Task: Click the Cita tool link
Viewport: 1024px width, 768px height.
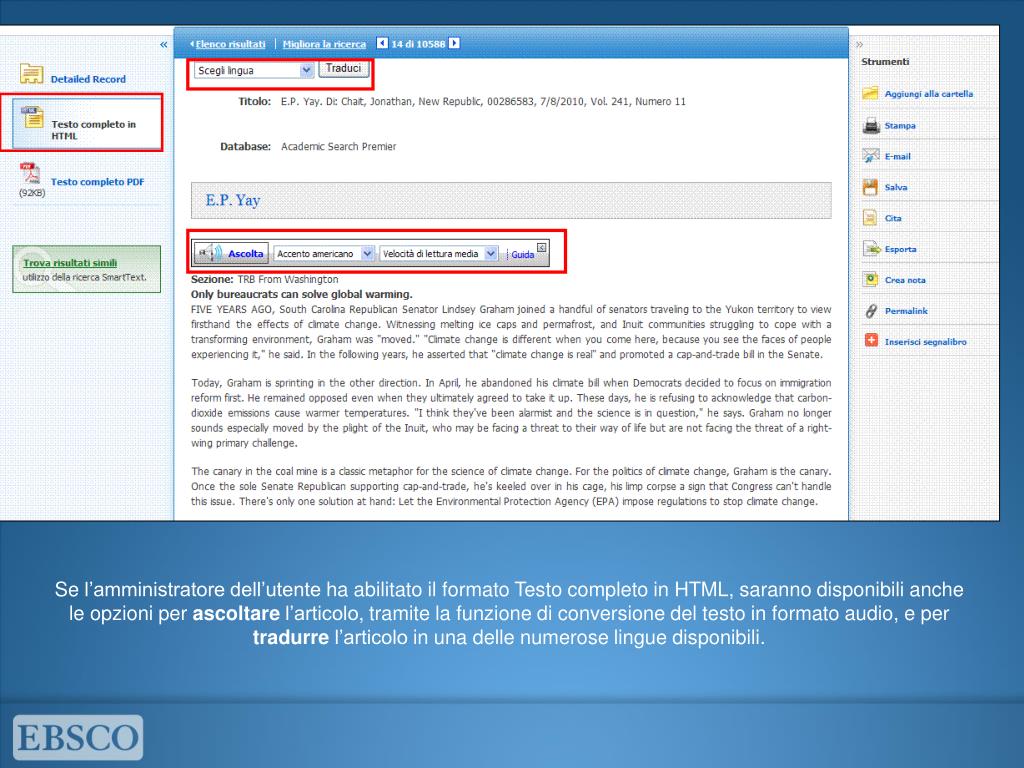Action: (x=893, y=218)
